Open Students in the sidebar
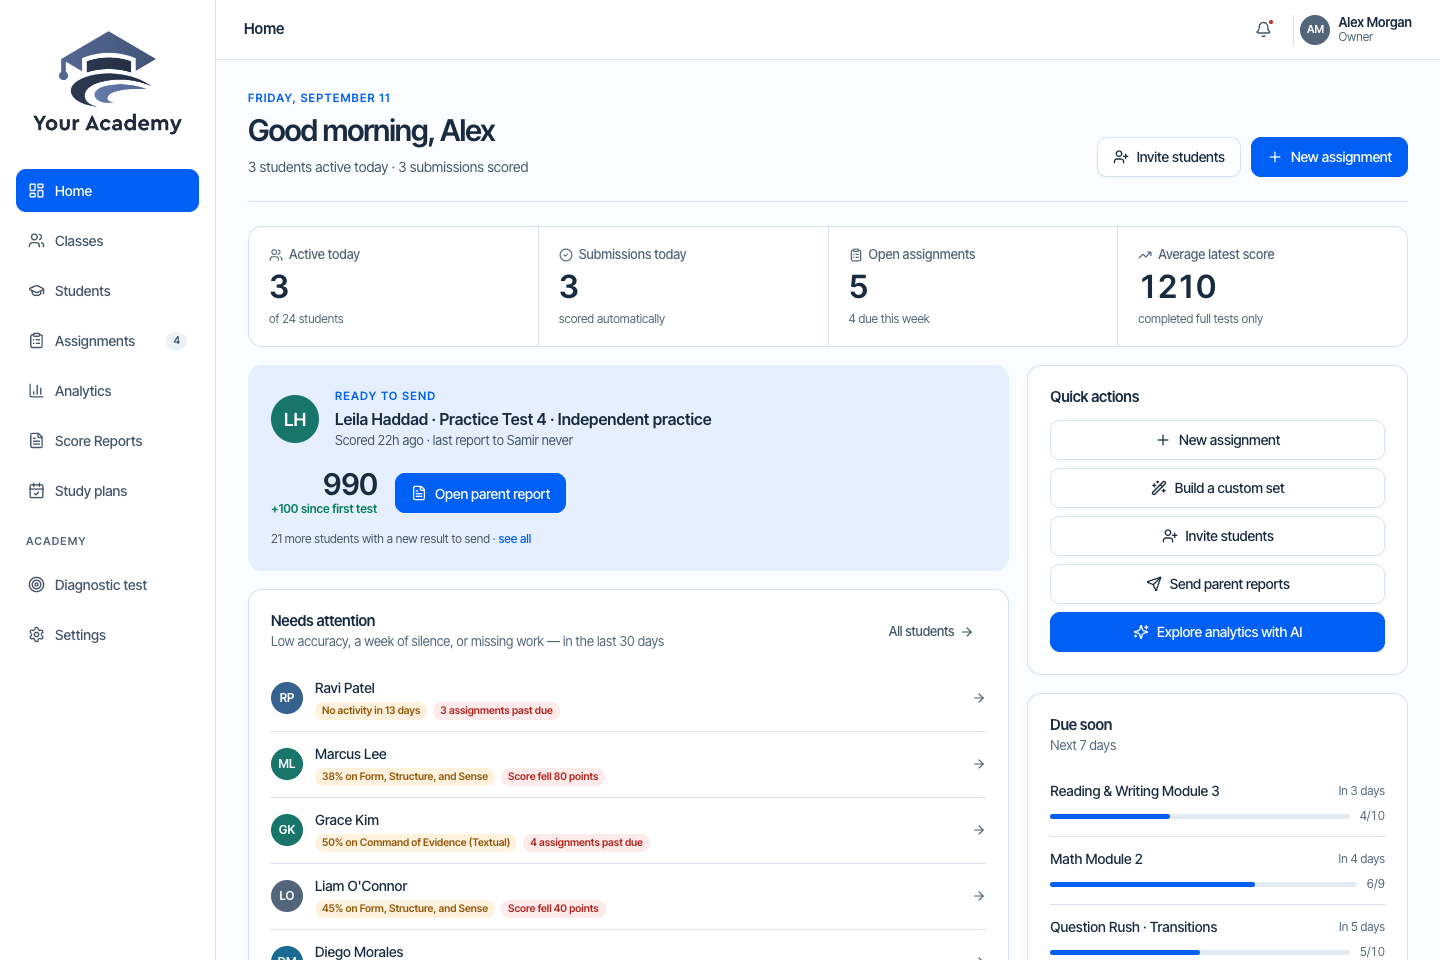The image size is (1440, 960). coord(107,291)
